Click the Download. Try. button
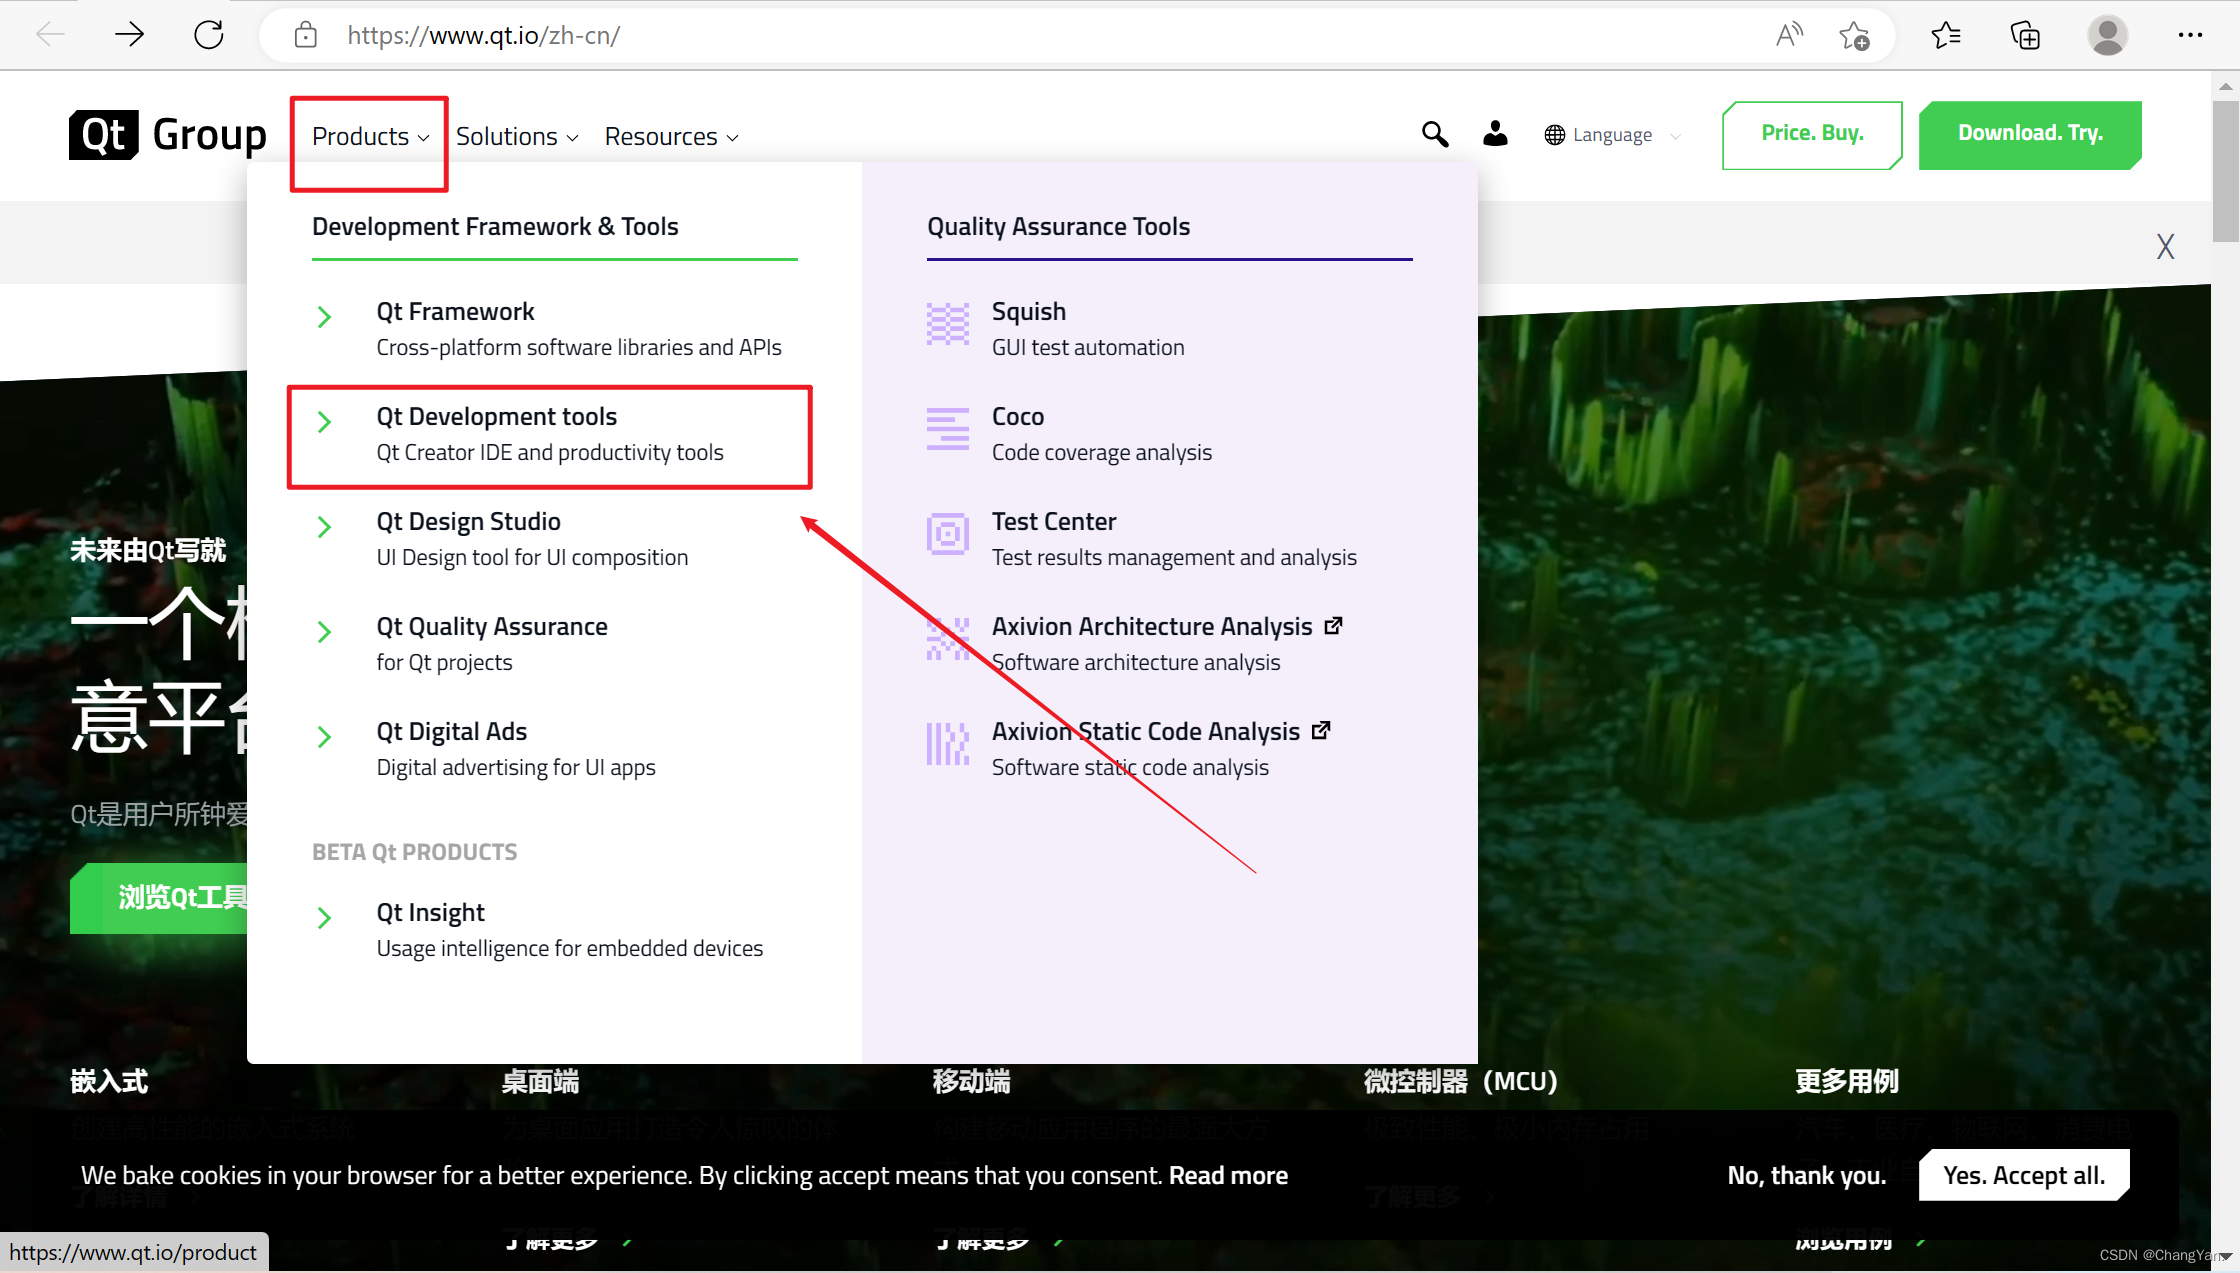 click(x=2030, y=135)
